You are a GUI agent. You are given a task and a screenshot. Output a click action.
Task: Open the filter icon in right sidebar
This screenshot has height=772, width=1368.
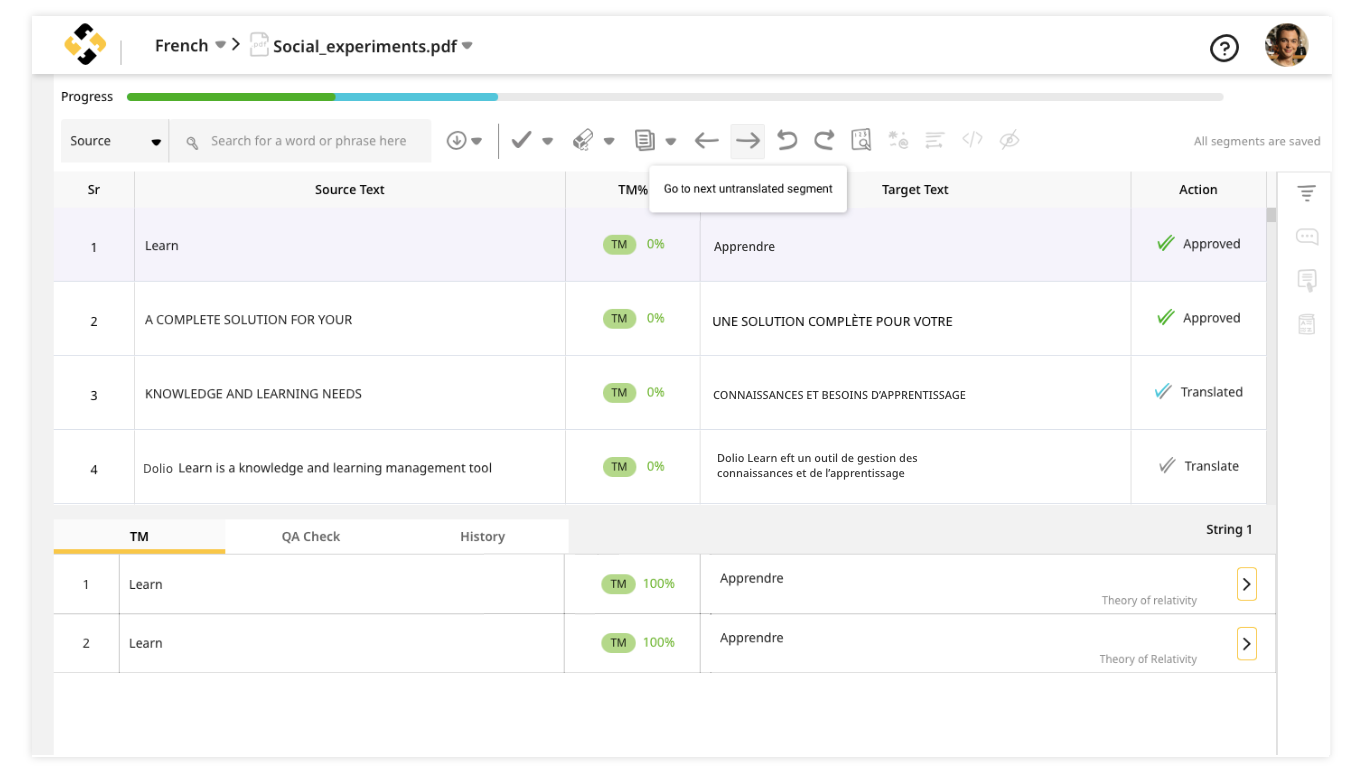(x=1306, y=193)
